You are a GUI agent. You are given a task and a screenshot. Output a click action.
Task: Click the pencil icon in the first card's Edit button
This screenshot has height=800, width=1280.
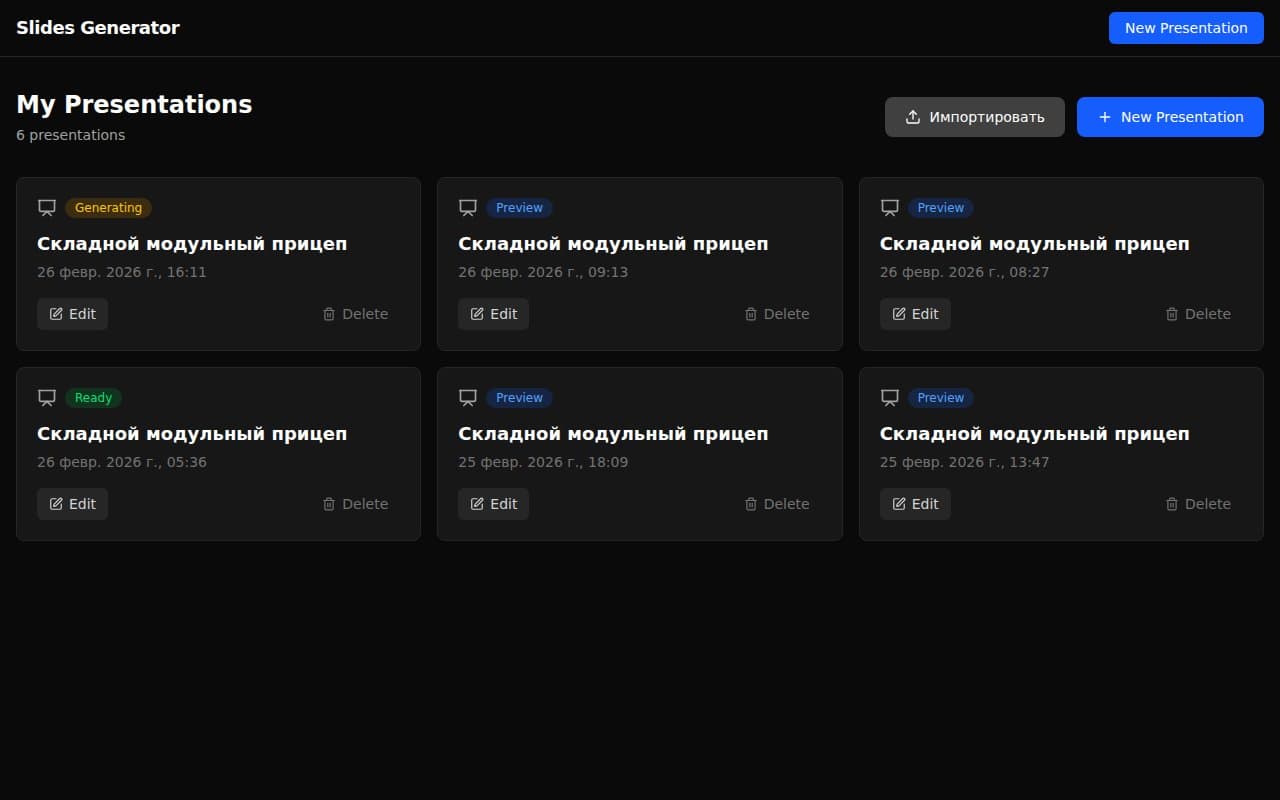click(x=57, y=313)
